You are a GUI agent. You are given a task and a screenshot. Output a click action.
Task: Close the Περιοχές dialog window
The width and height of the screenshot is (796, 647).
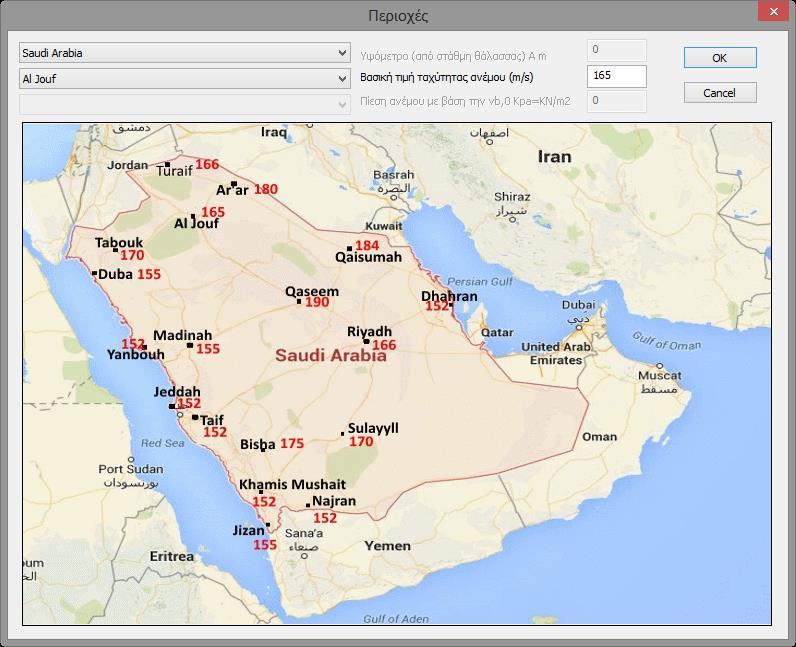[x=774, y=11]
